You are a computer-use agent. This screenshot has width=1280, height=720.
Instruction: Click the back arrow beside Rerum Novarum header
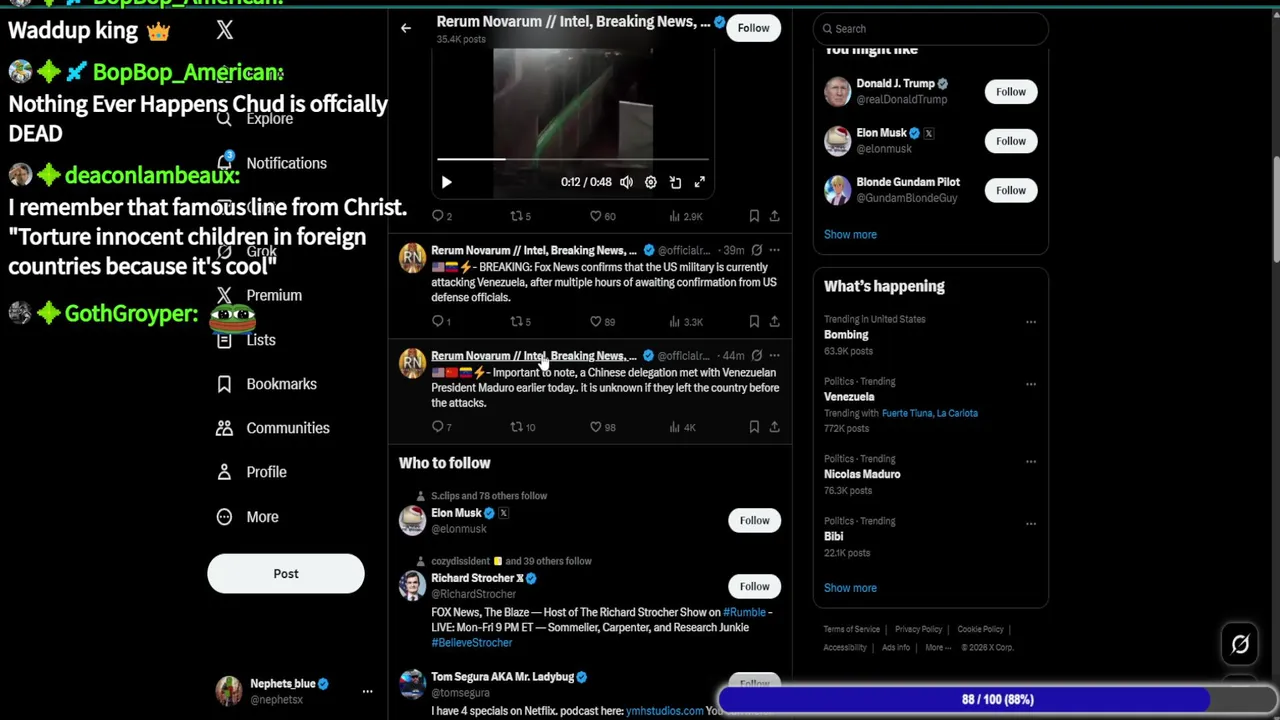(406, 28)
